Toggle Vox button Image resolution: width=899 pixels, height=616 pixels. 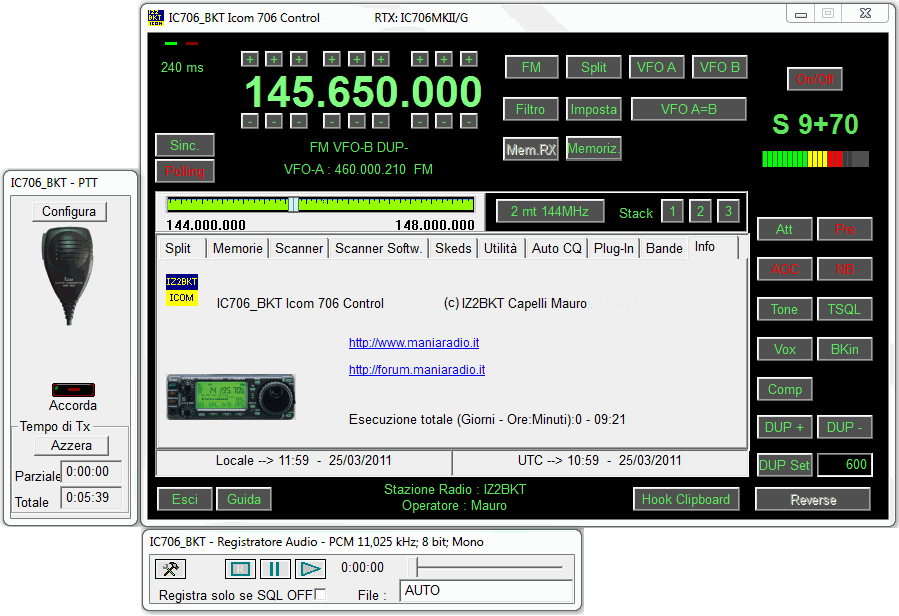click(x=784, y=349)
